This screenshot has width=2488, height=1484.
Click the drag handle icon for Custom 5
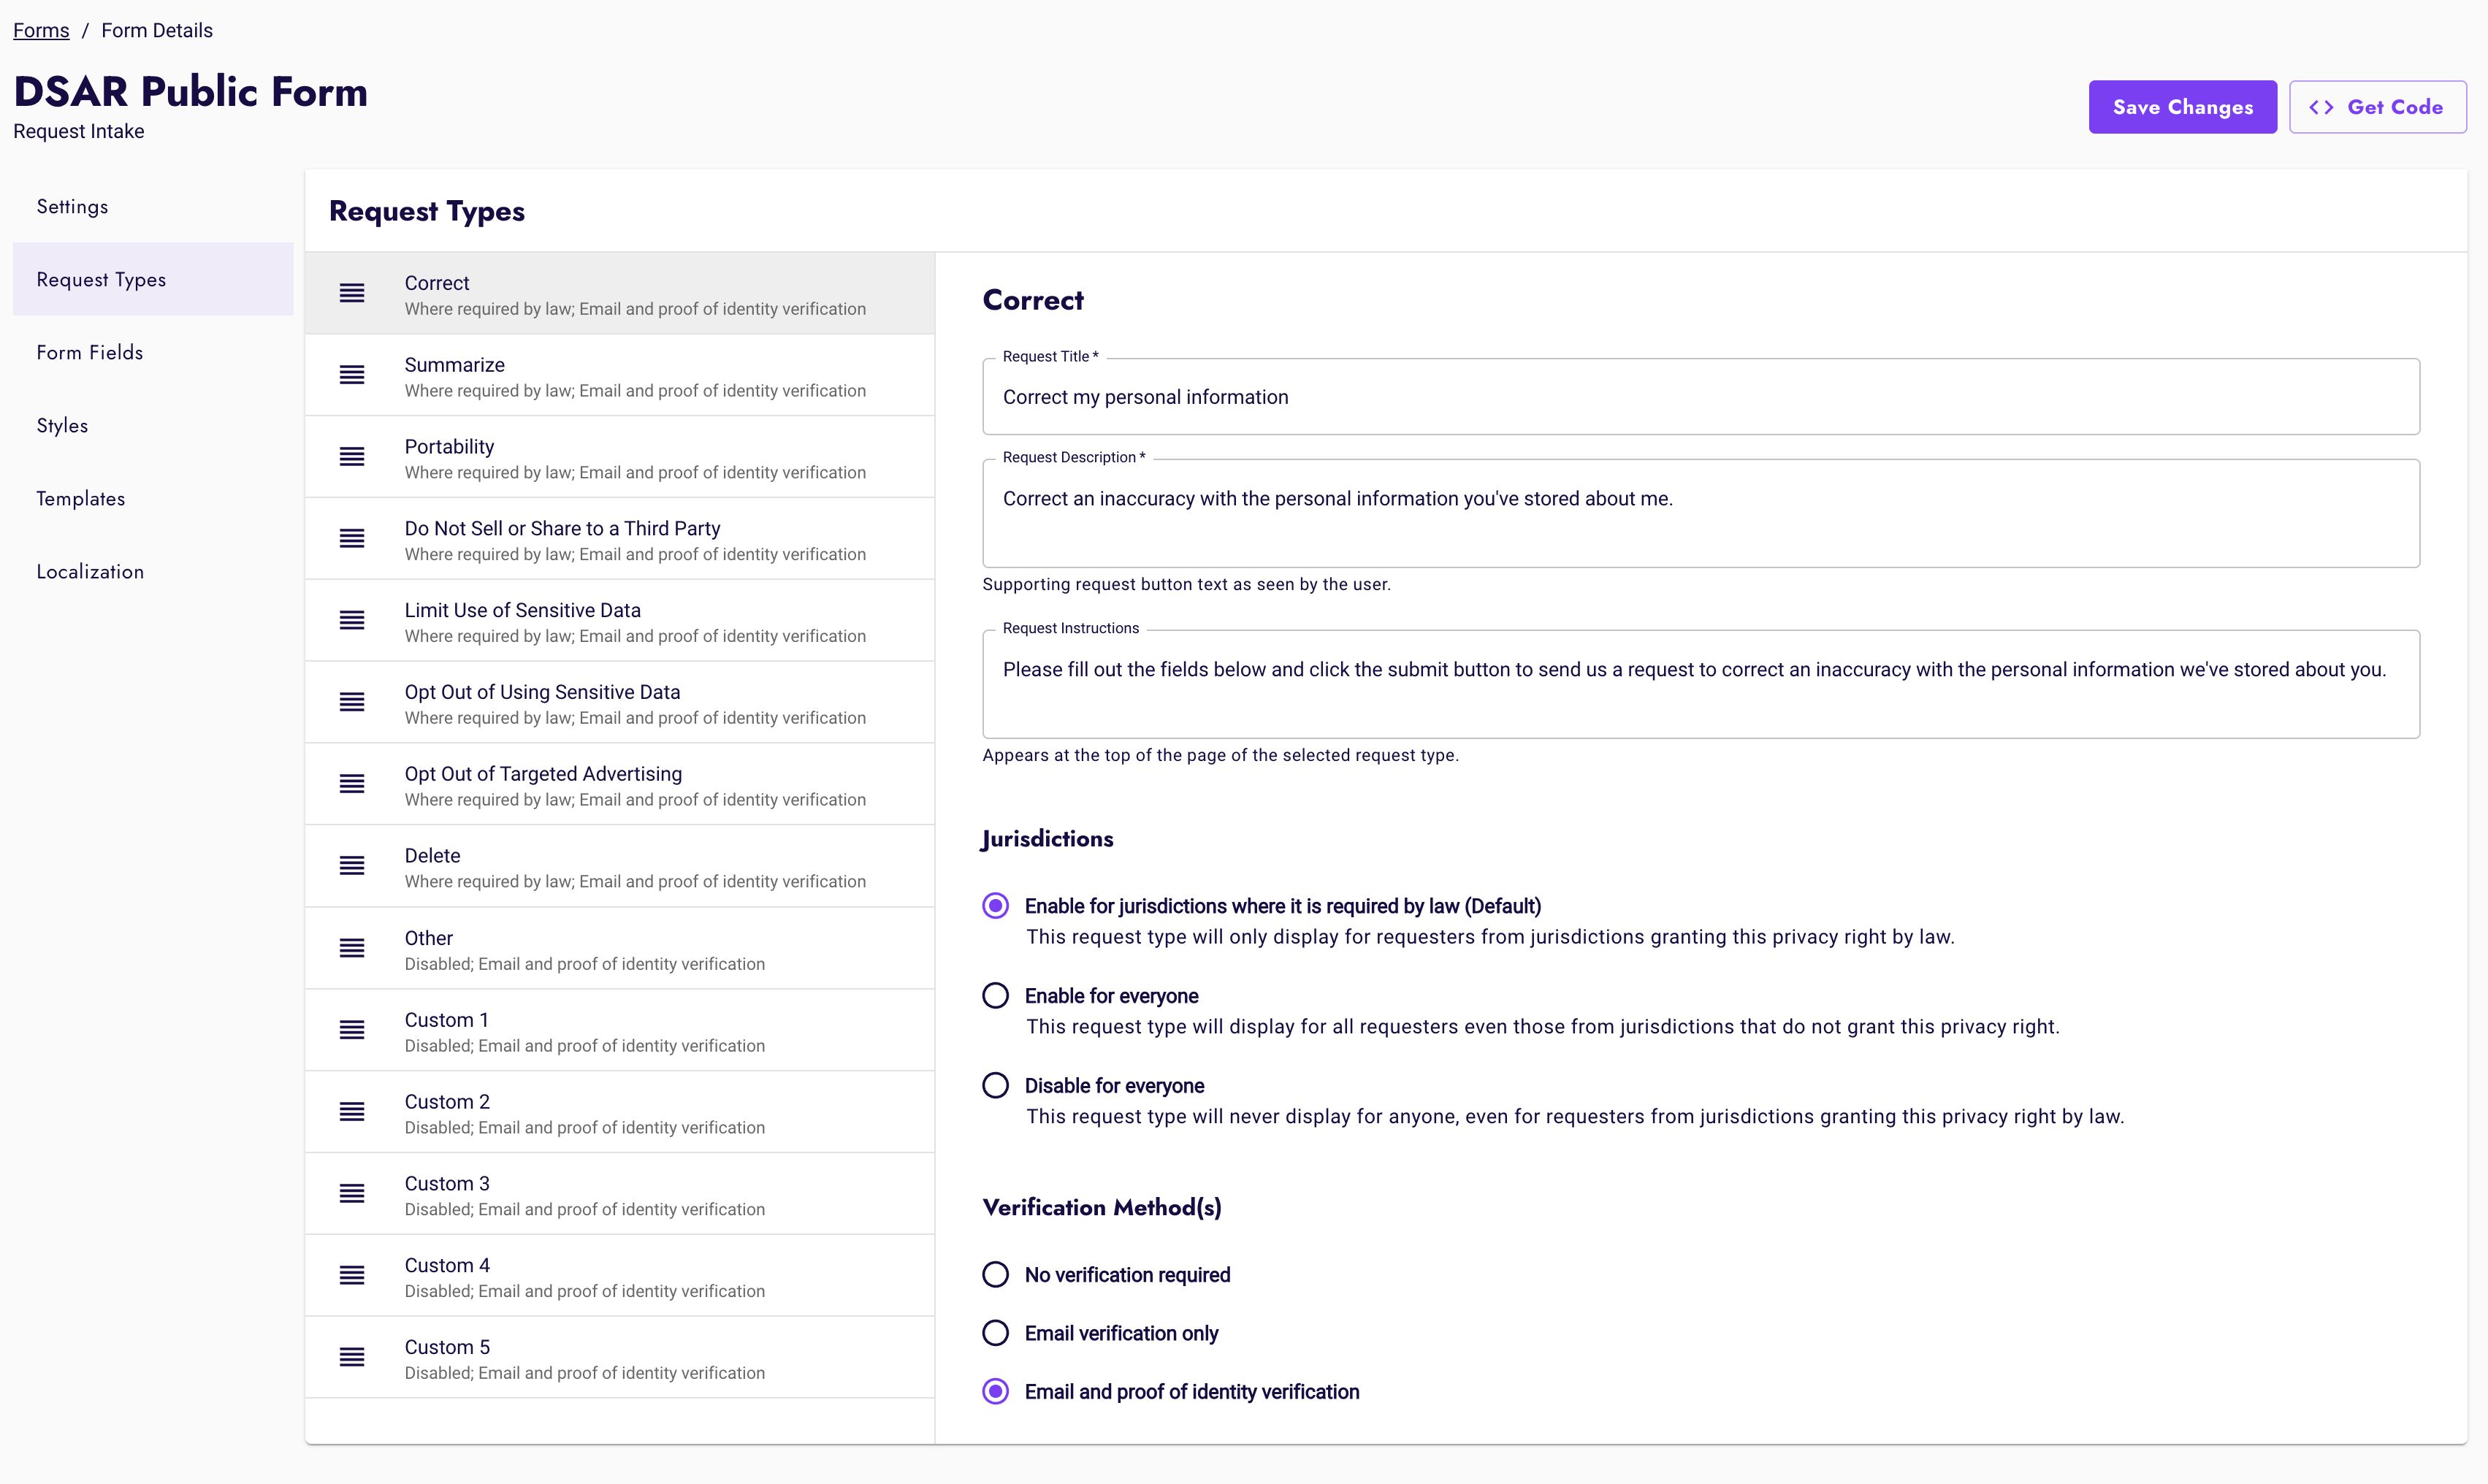[x=352, y=1358]
